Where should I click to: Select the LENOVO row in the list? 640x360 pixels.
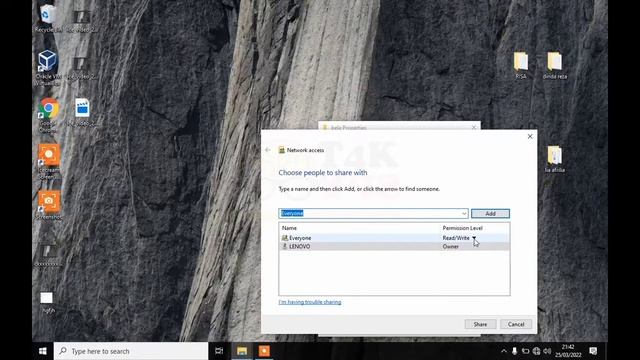point(394,247)
